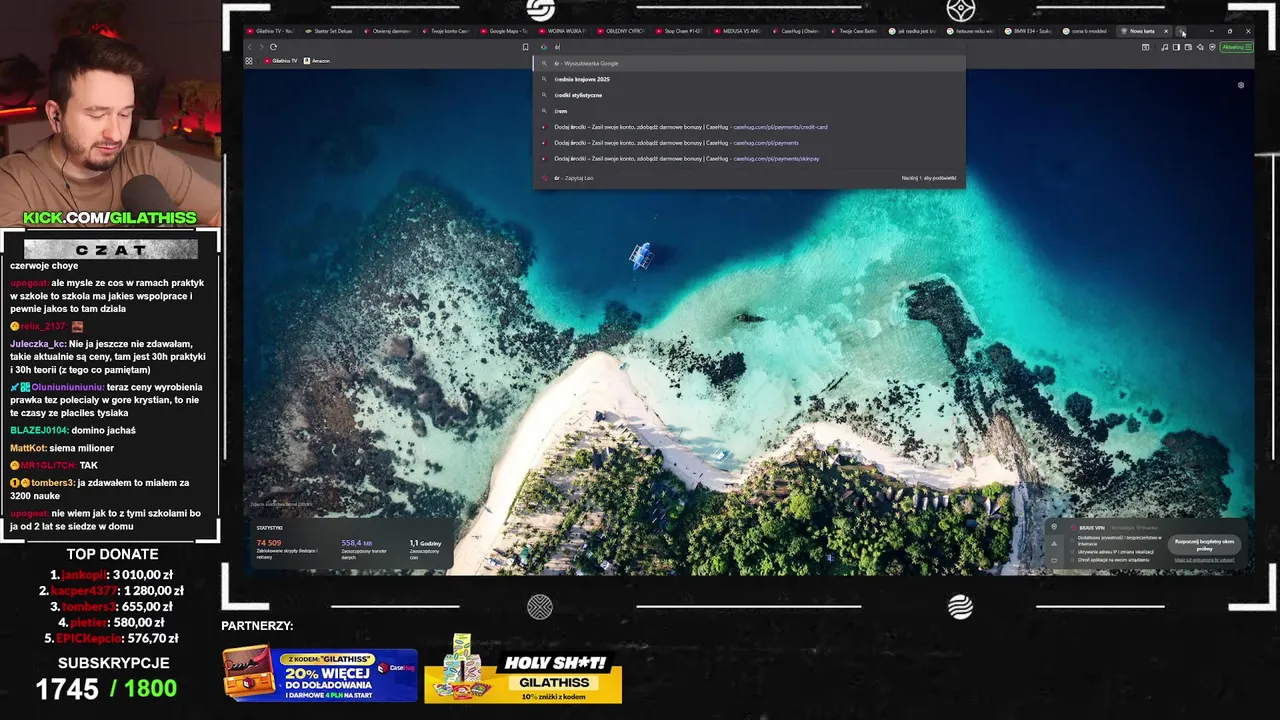This screenshot has height=720, width=1280.
Task: Switch to the Stop Cham tab
Action: (680, 31)
